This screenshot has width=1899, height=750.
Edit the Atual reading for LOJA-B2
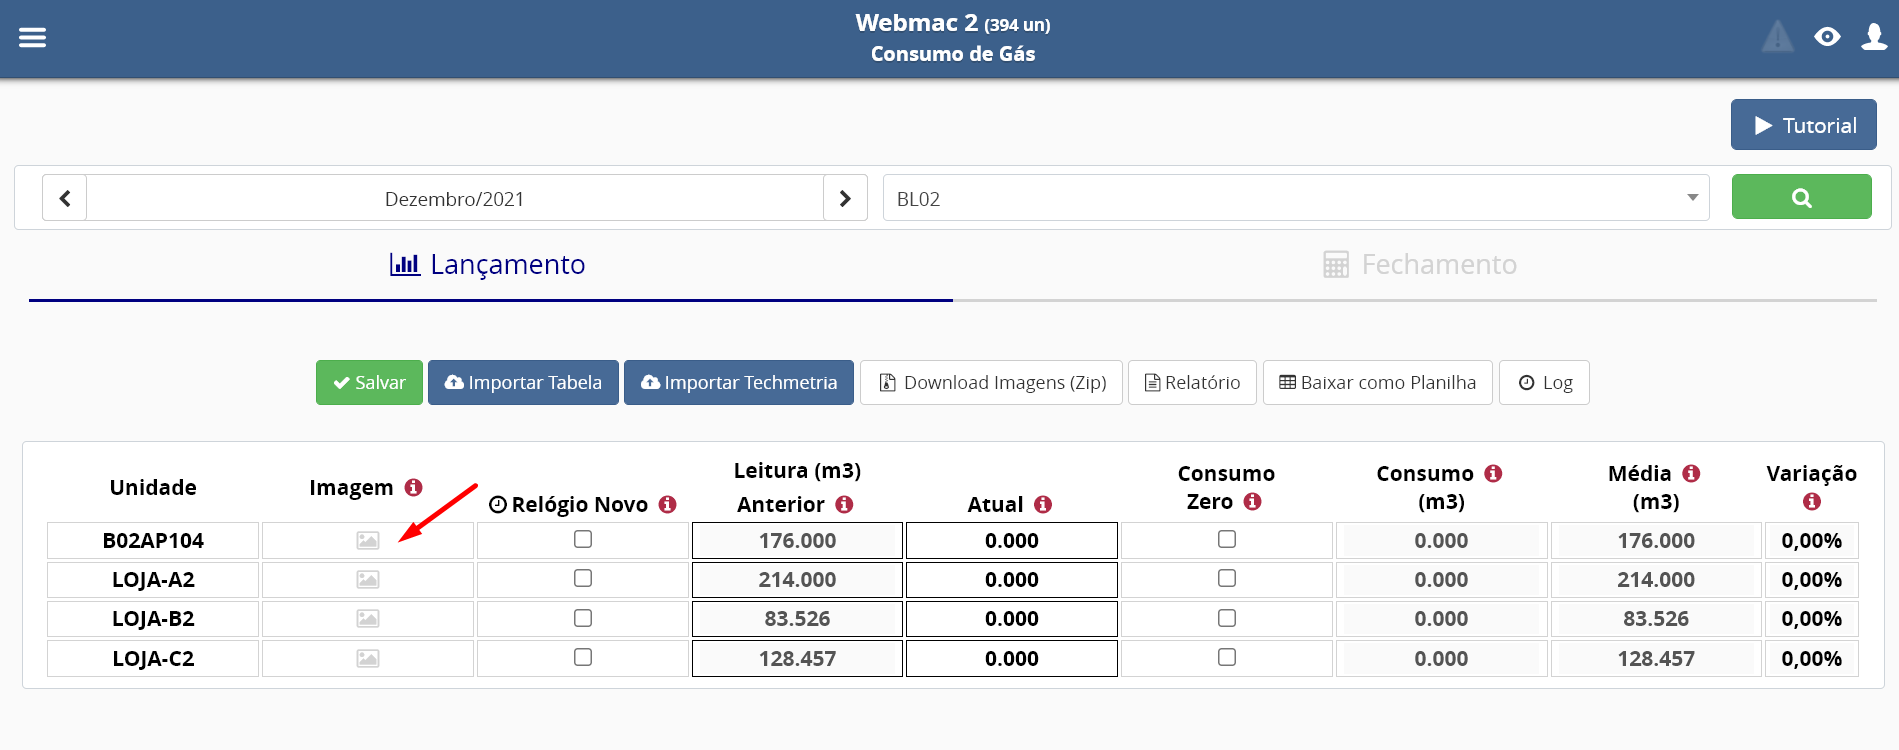point(1011,619)
